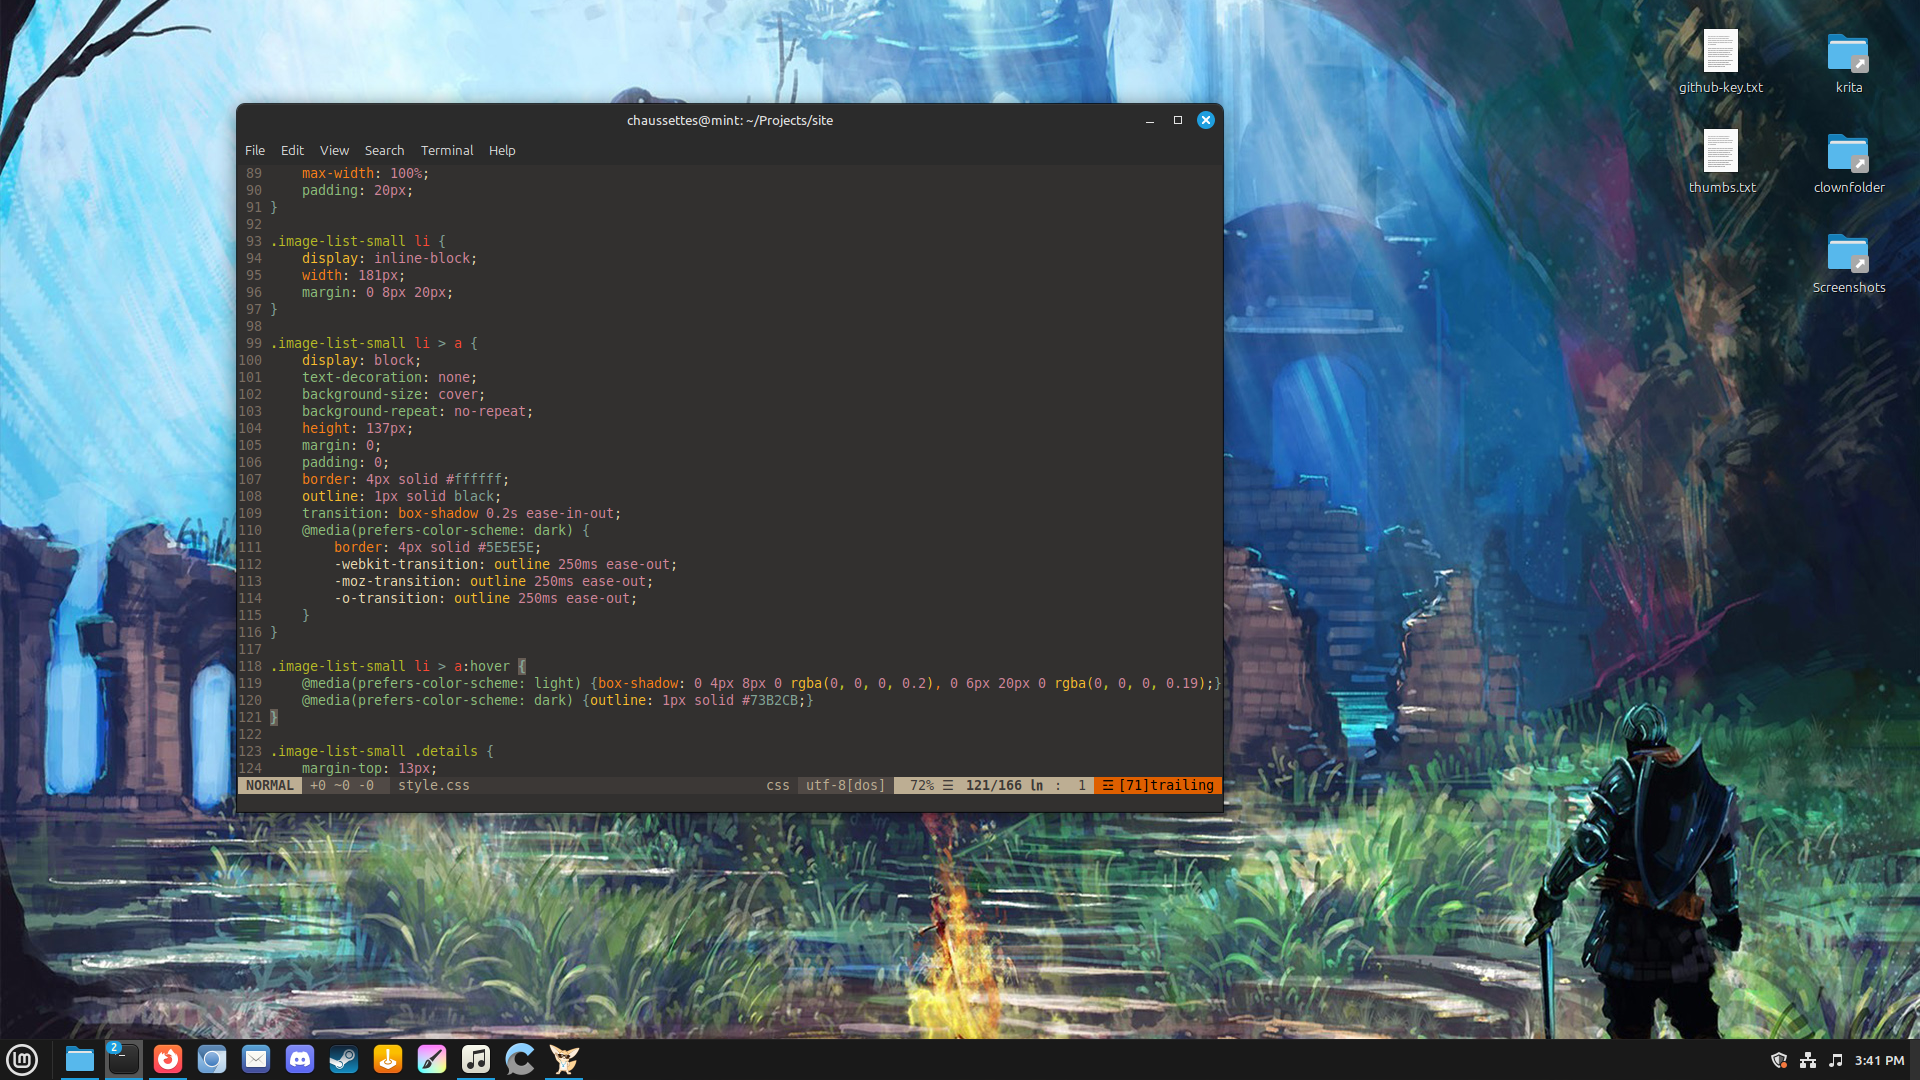Click the .image-list-small li selector on line 93

click(350, 242)
